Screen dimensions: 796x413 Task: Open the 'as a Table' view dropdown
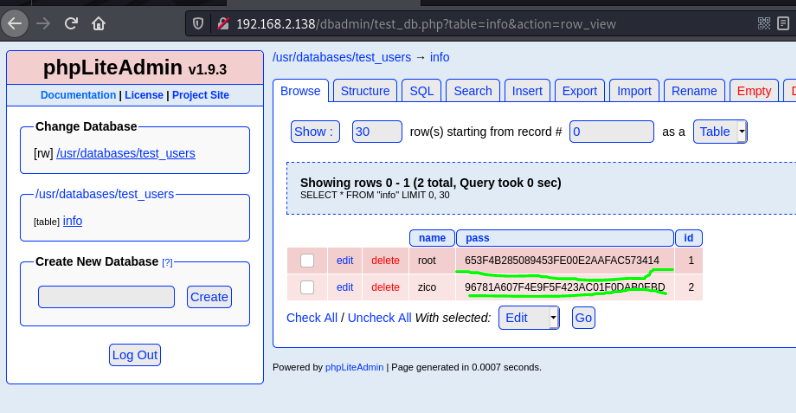[x=720, y=131]
